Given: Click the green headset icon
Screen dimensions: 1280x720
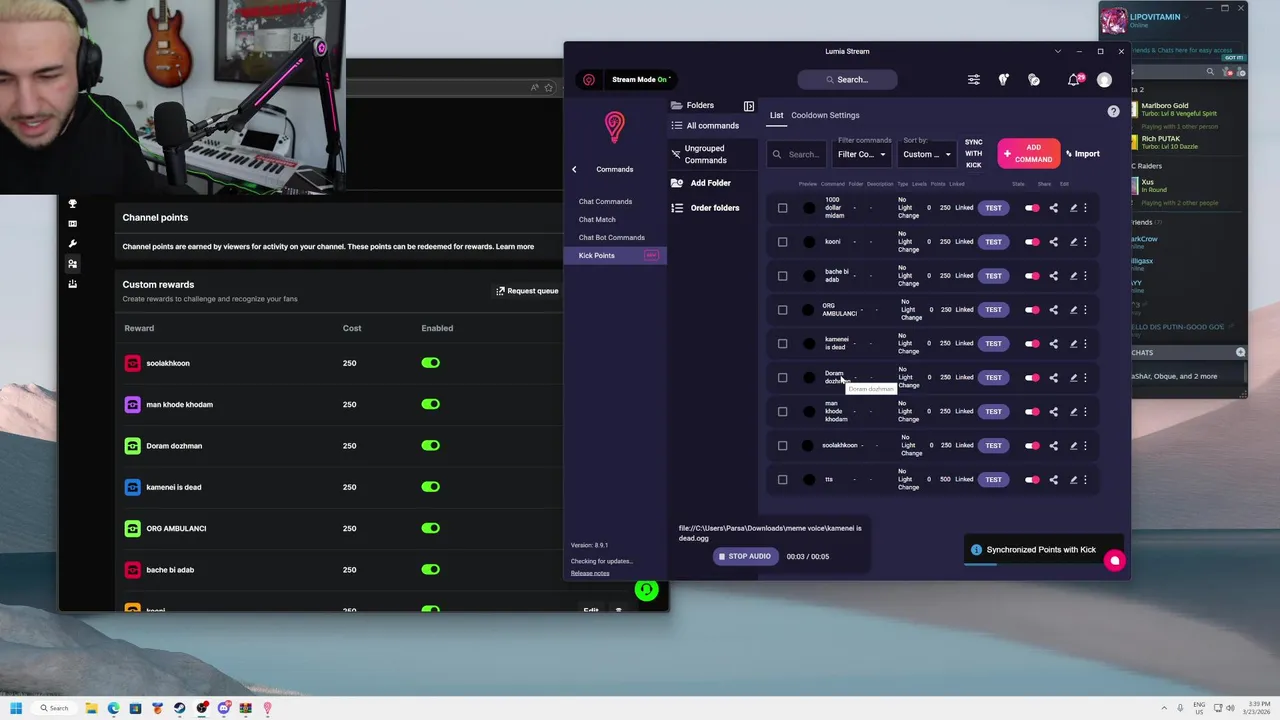Looking at the screenshot, I should coord(647,590).
